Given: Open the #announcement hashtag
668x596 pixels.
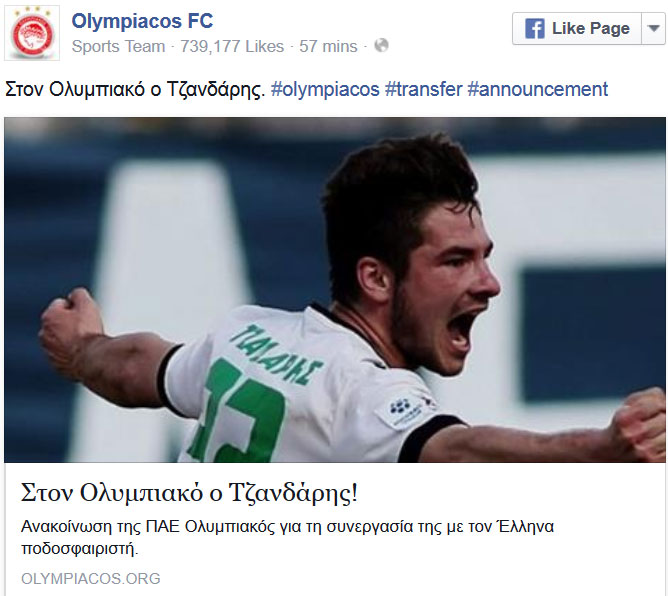Looking at the screenshot, I should 538,89.
